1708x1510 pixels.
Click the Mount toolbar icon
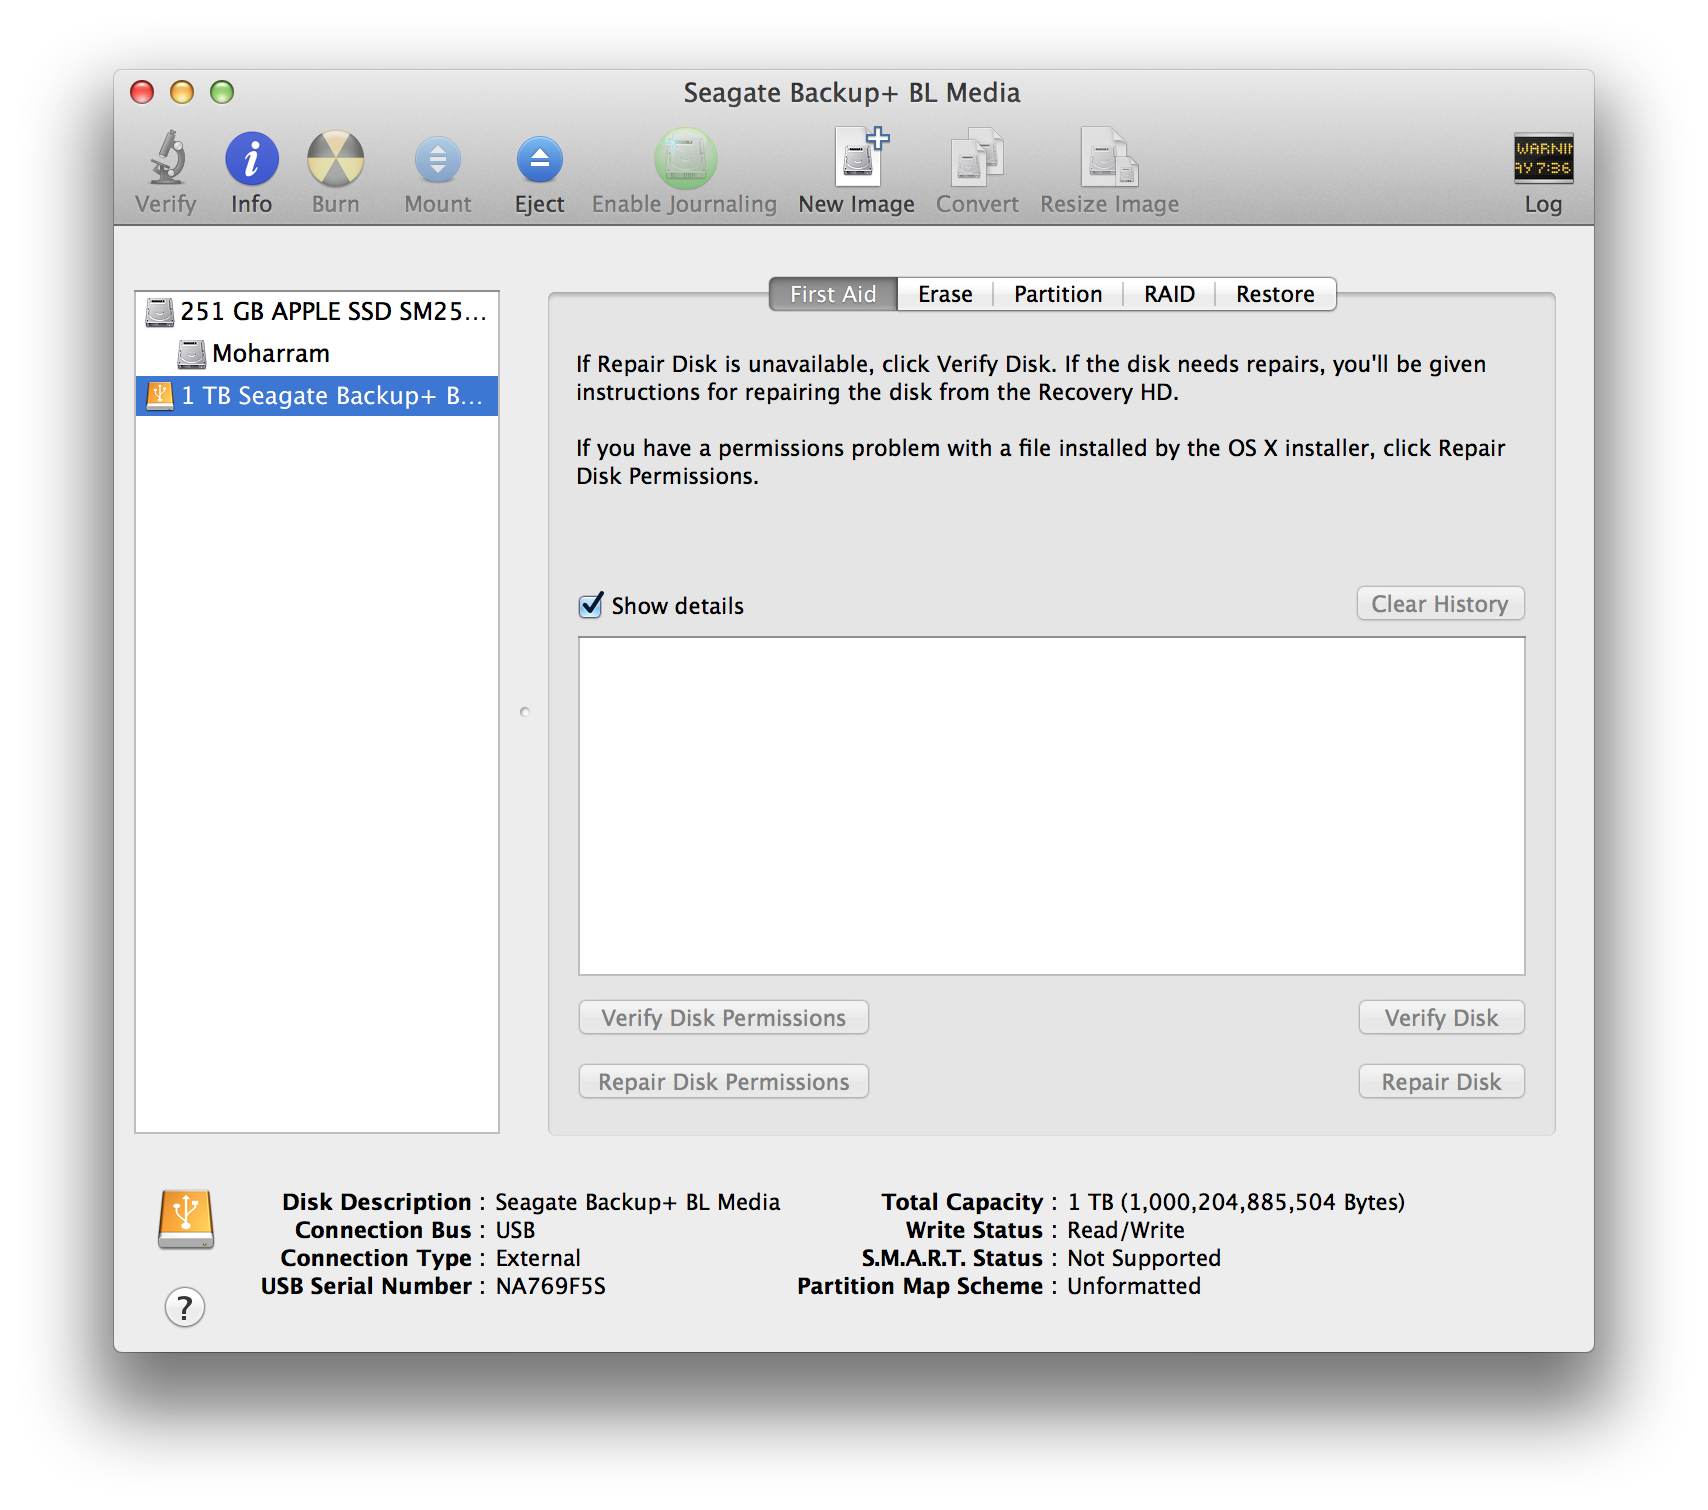click(438, 159)
